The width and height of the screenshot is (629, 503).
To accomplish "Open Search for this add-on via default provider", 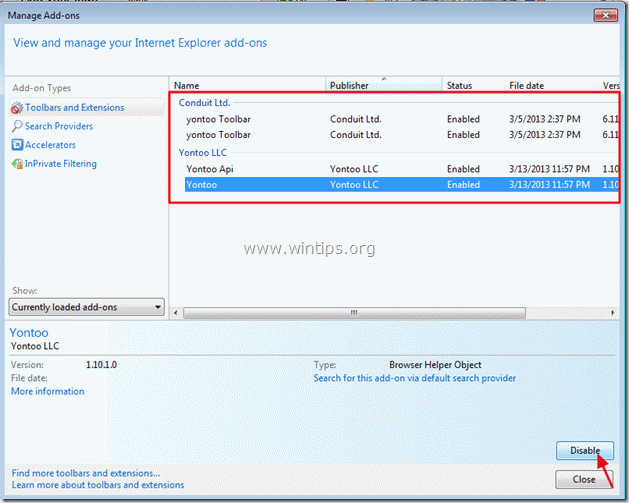I will [414, 378].
